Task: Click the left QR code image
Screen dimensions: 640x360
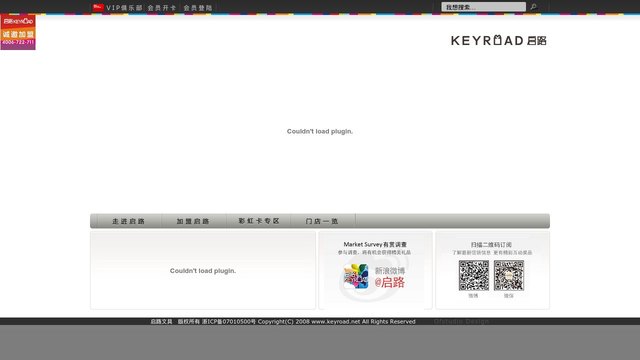Action: tap(473, 276)
